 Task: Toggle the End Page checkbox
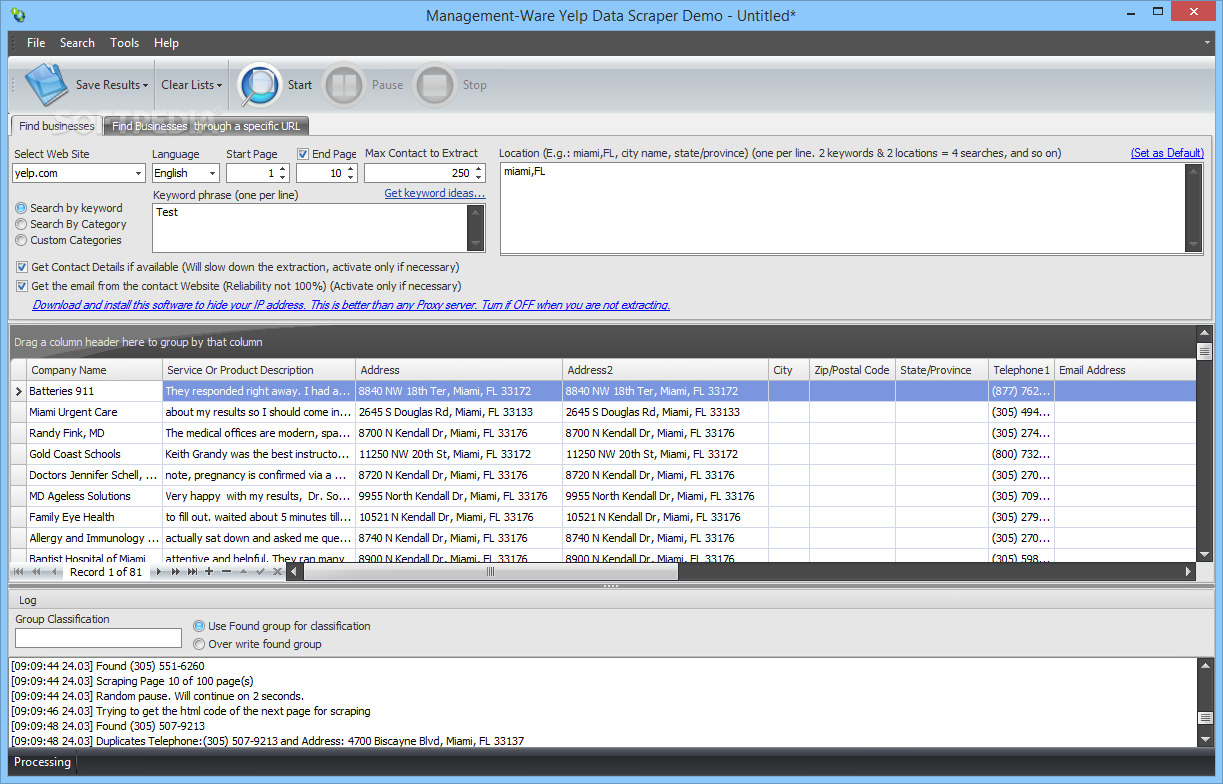[303, 154]
